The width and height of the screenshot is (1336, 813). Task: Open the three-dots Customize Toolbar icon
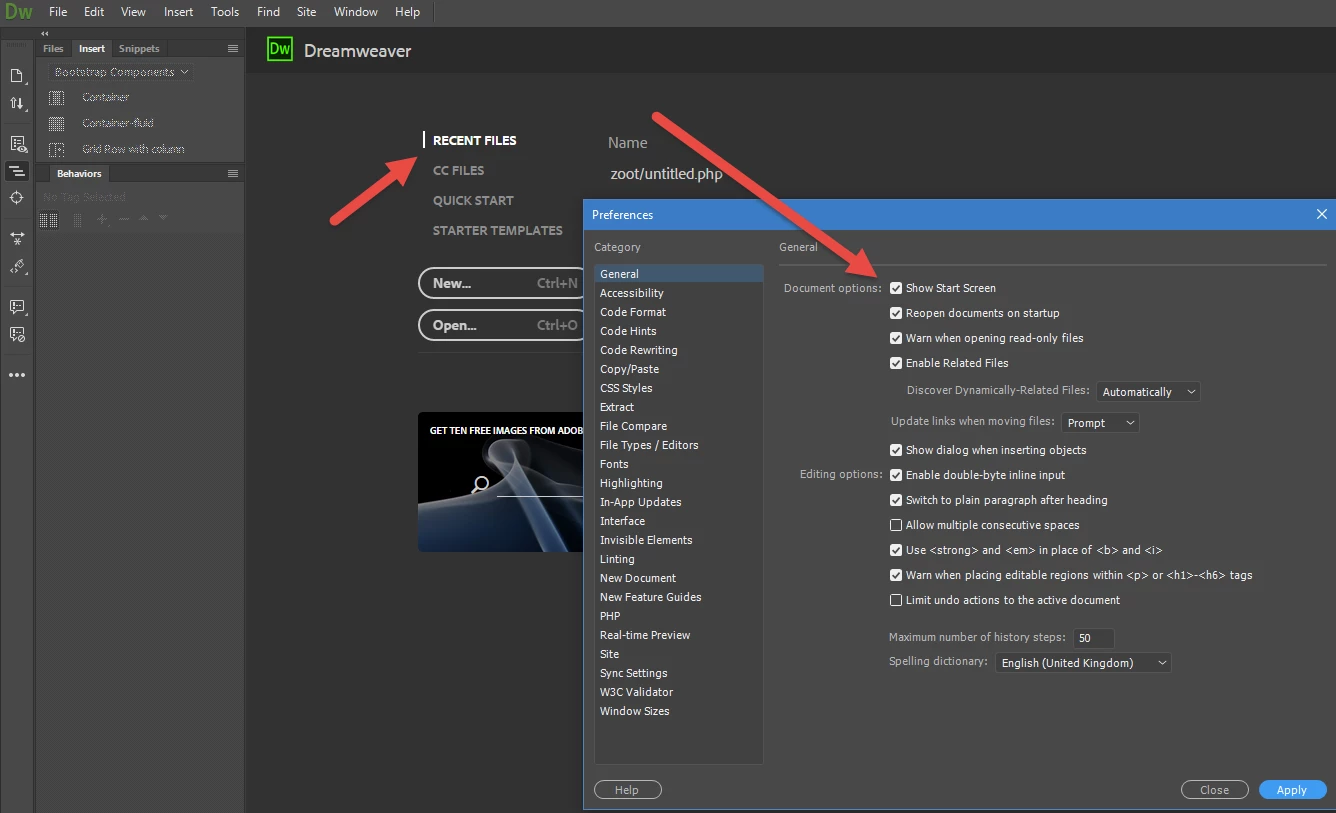tap(17, 375)
